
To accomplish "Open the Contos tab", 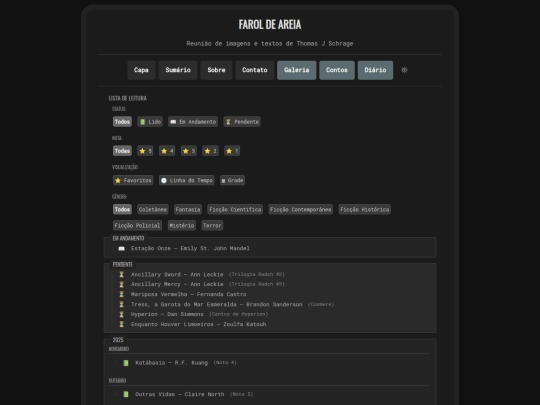I will click(x=337, y=70).
